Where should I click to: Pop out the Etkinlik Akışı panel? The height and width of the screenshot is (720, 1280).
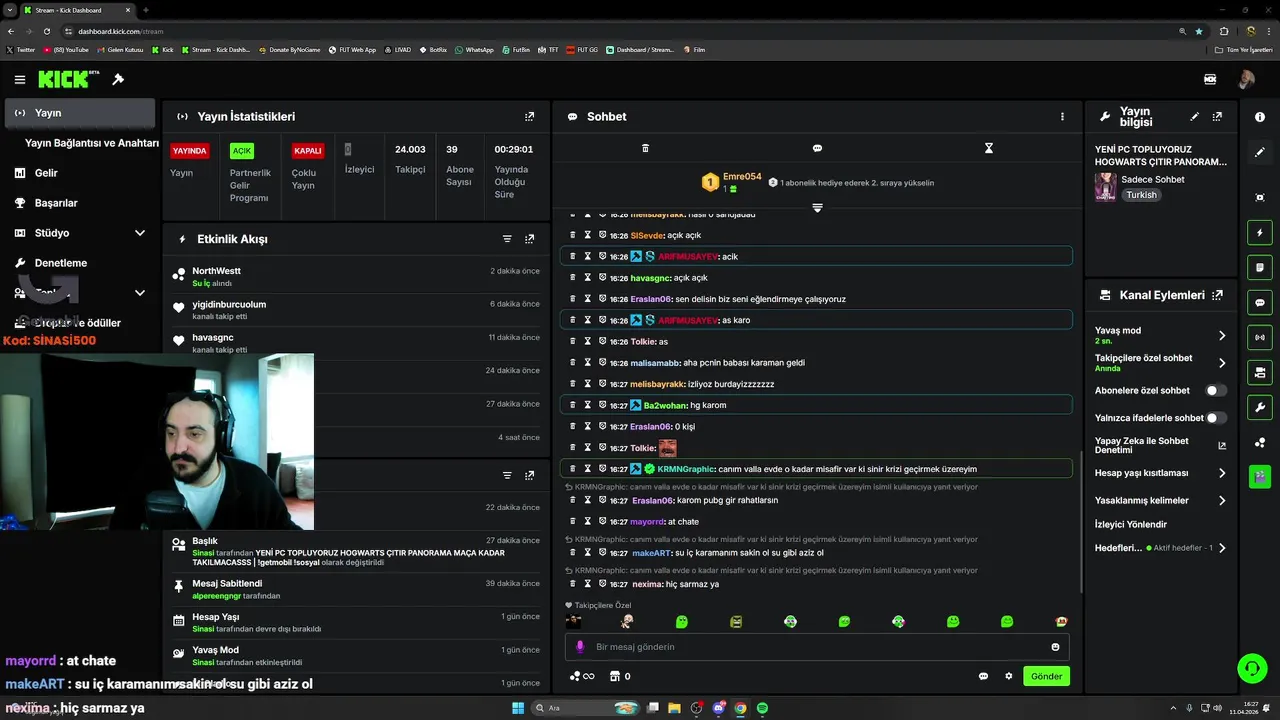pyautogui.click(x=530, y=239)
